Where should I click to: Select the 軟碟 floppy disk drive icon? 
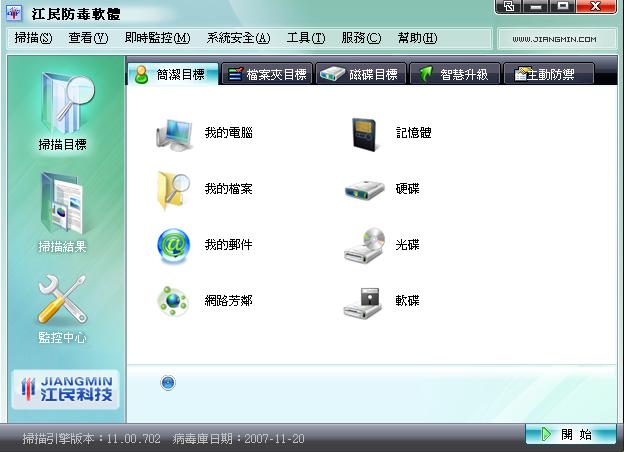click(x=363, y=302)
